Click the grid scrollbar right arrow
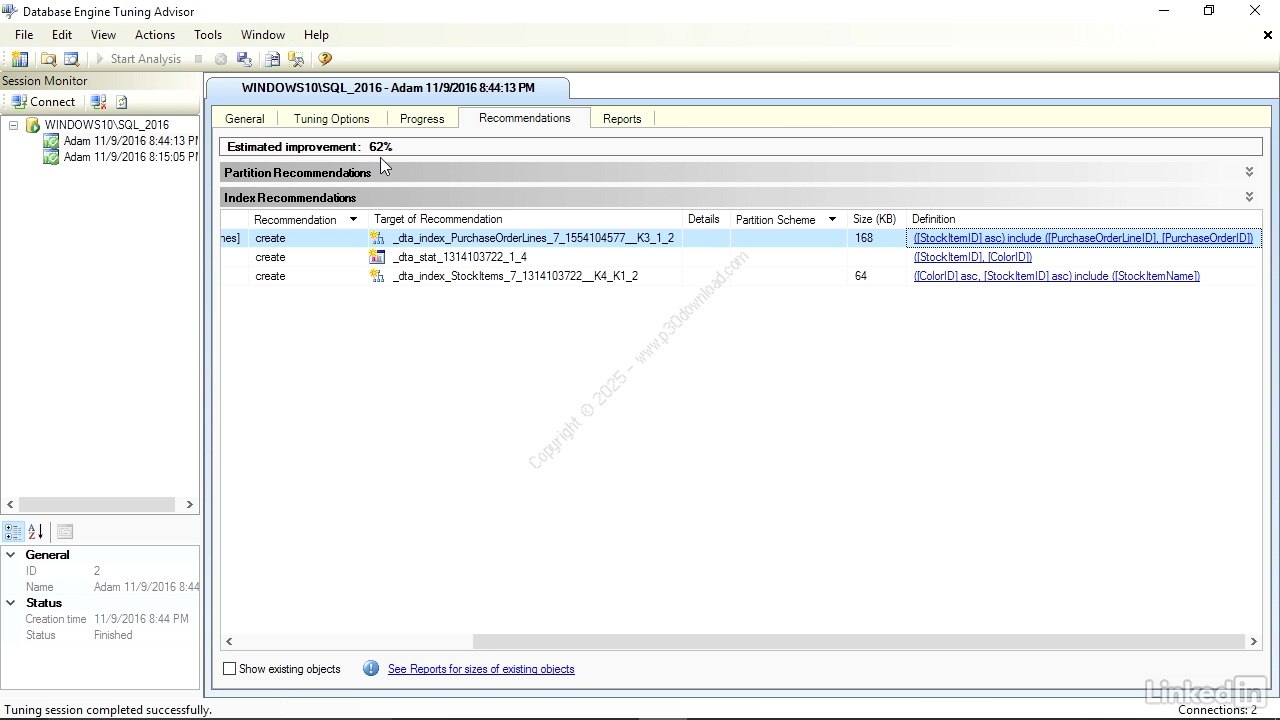1280x720 pixels. pyautogui.click(x=1254, y=641)
